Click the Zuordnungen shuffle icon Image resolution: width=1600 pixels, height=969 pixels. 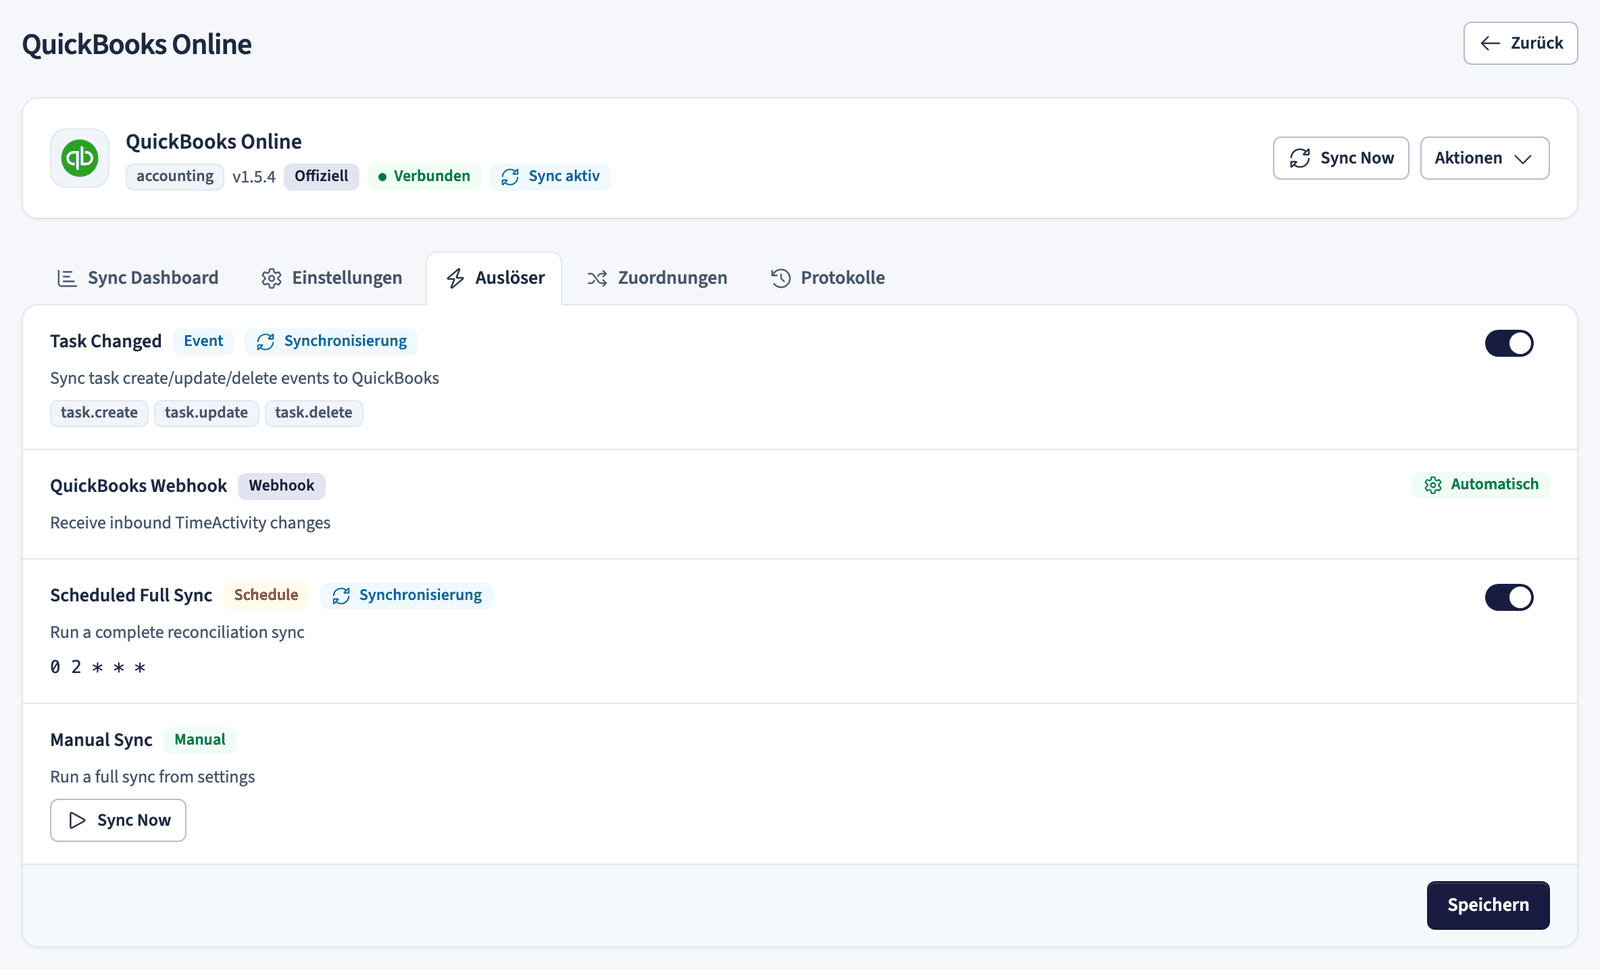pos(597,278)
